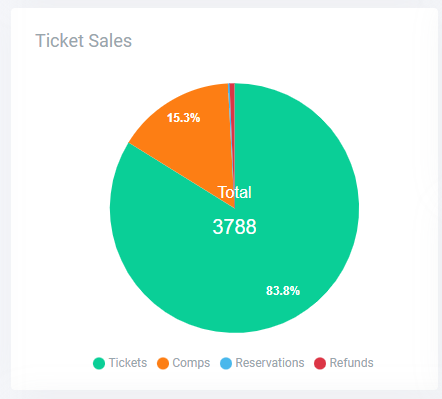The height and width of the screenshot is (399, 442).
Task: Click the Total label on chart
Action: [234, 192]
